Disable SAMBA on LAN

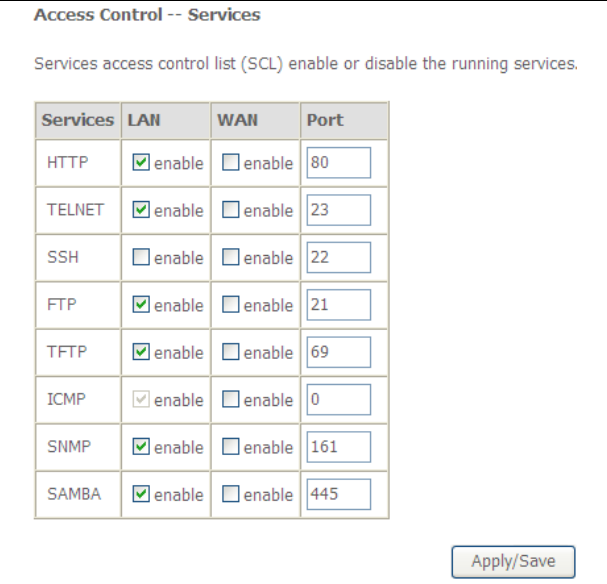pos(141,495)
